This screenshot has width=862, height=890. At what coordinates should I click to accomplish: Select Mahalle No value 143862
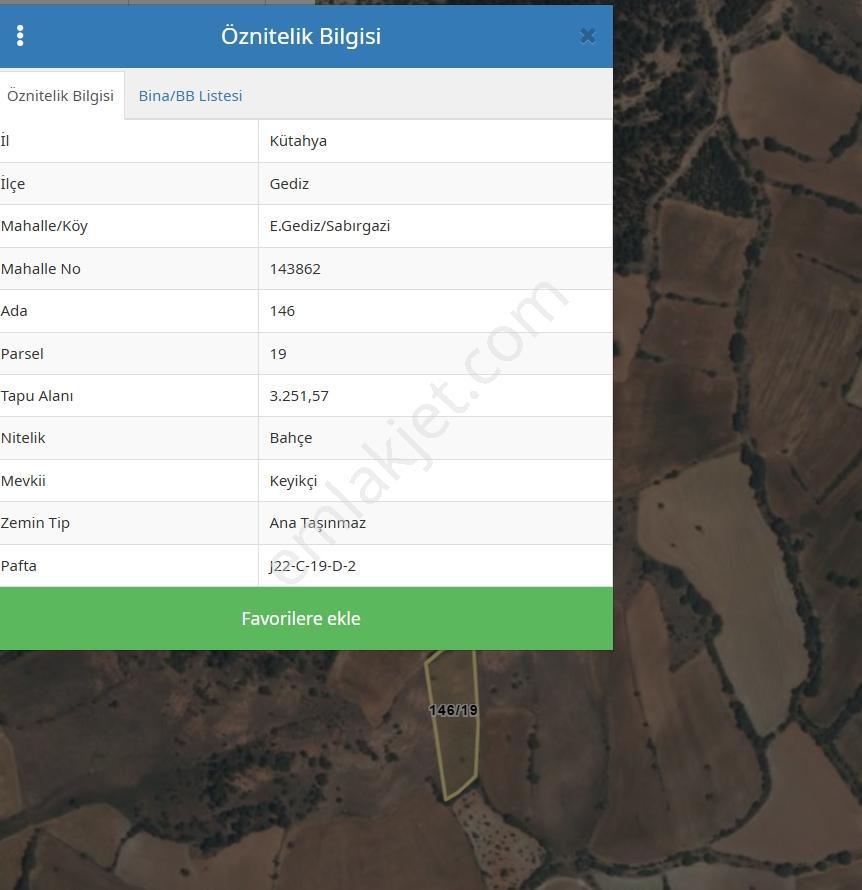(x=295, y=268)
